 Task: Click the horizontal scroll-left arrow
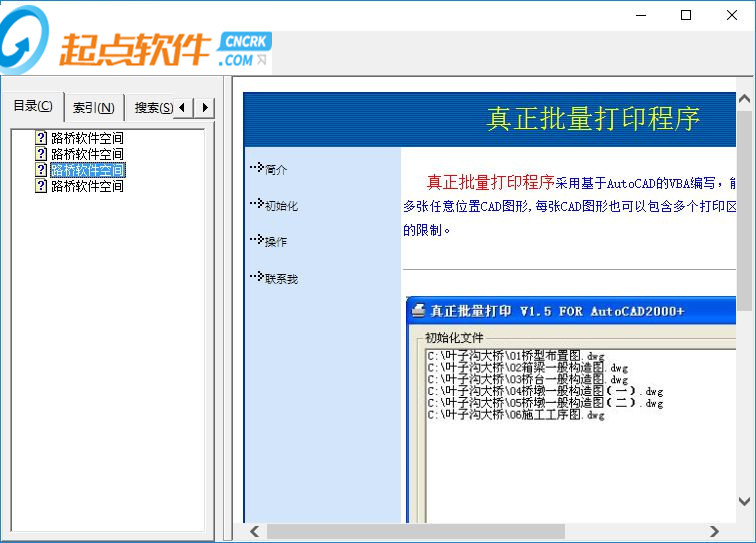pyautogui.click(x=255, y=531)
